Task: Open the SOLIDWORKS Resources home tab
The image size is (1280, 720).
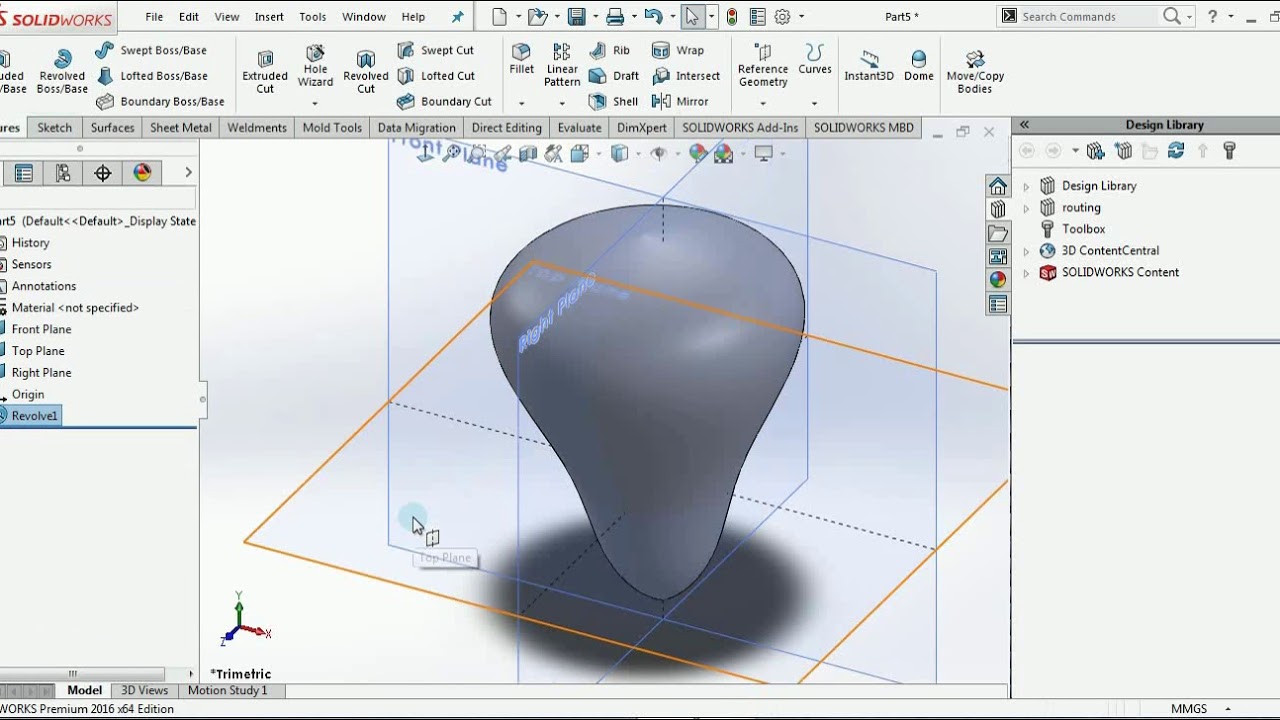Action: pos(998,186)
